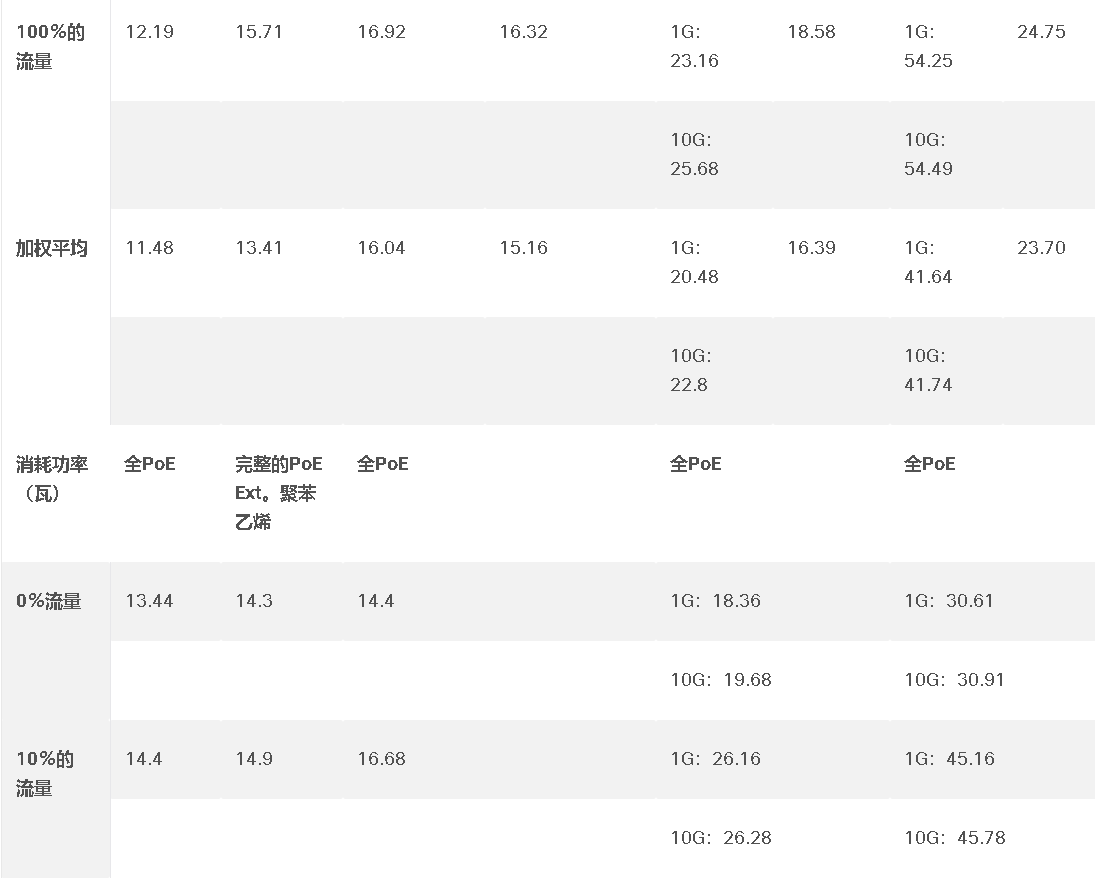Click the 13.41 weighted average cell
Image resolution: width=1095 pixels, height=878 pixels.
coord(259,248)
